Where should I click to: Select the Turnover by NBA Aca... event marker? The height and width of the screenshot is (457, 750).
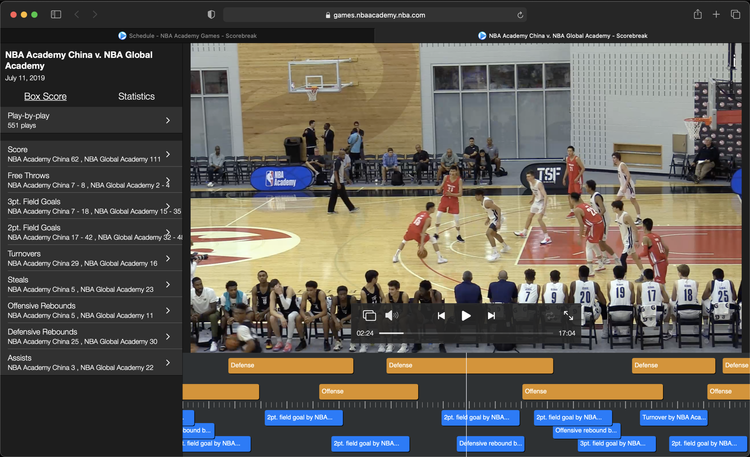(673, 417)
